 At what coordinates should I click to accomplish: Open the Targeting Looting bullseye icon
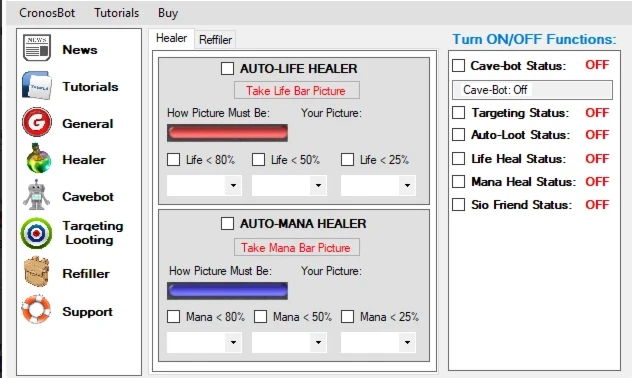pyautogui.click(x=36, y=233)
